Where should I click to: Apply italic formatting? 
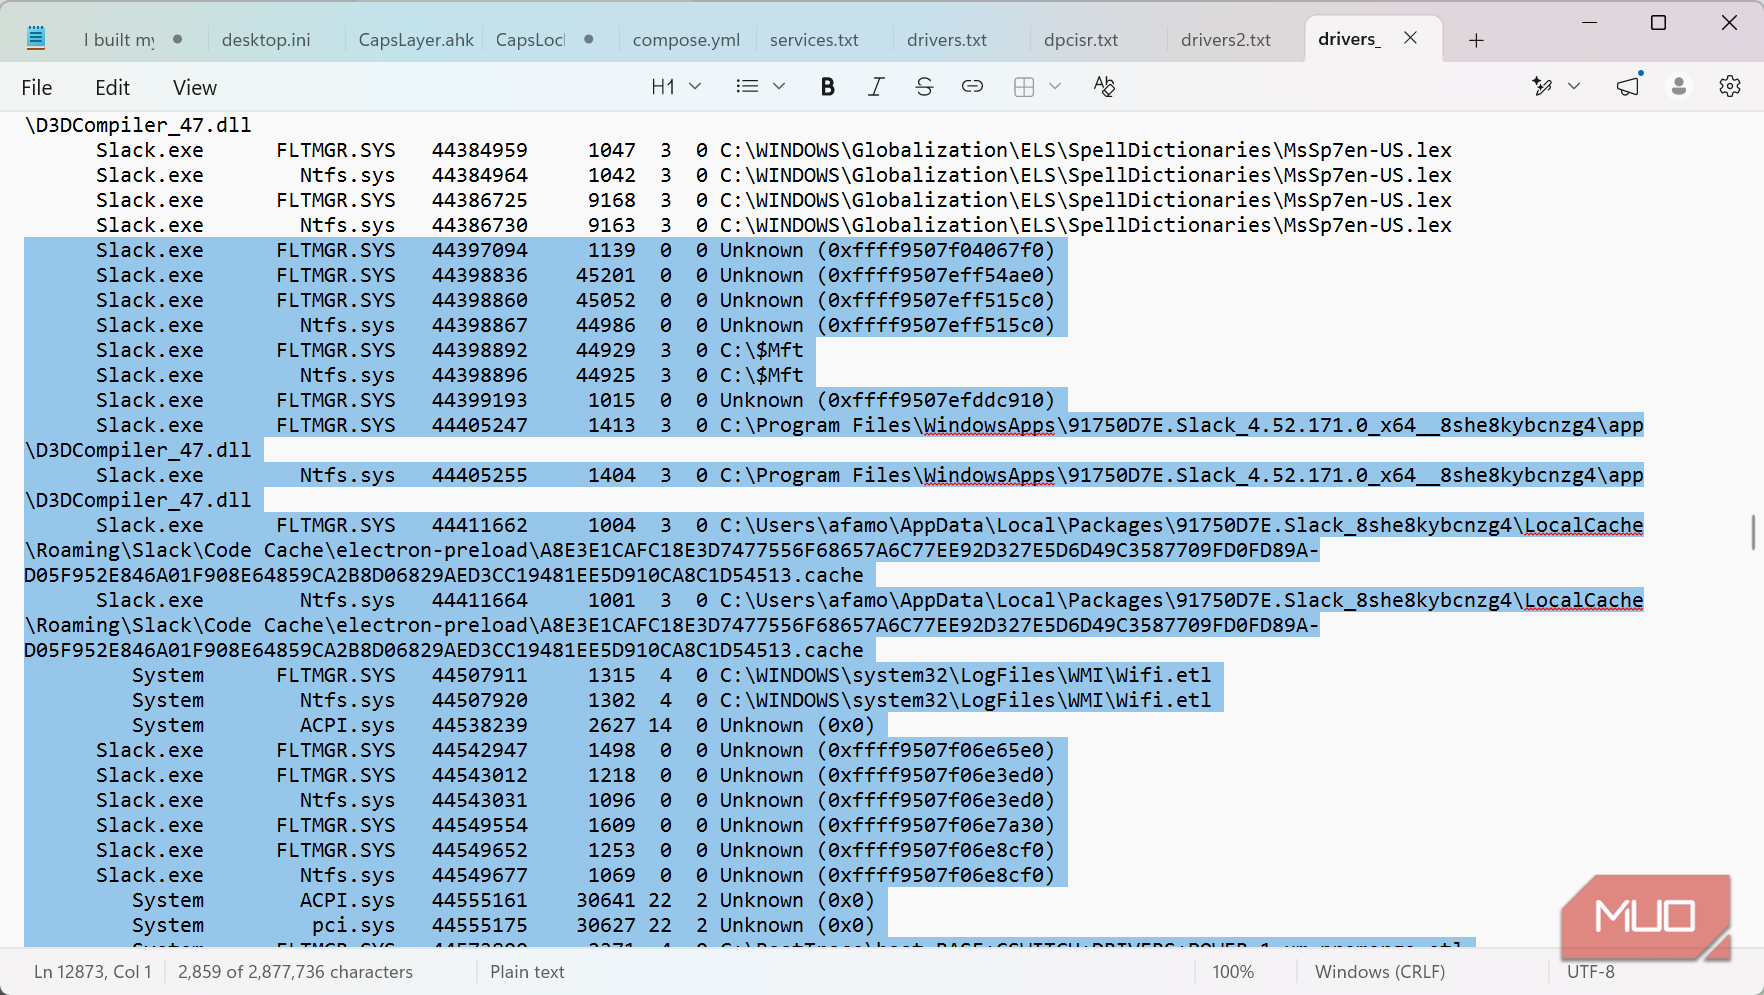click(x=876, y=87)
